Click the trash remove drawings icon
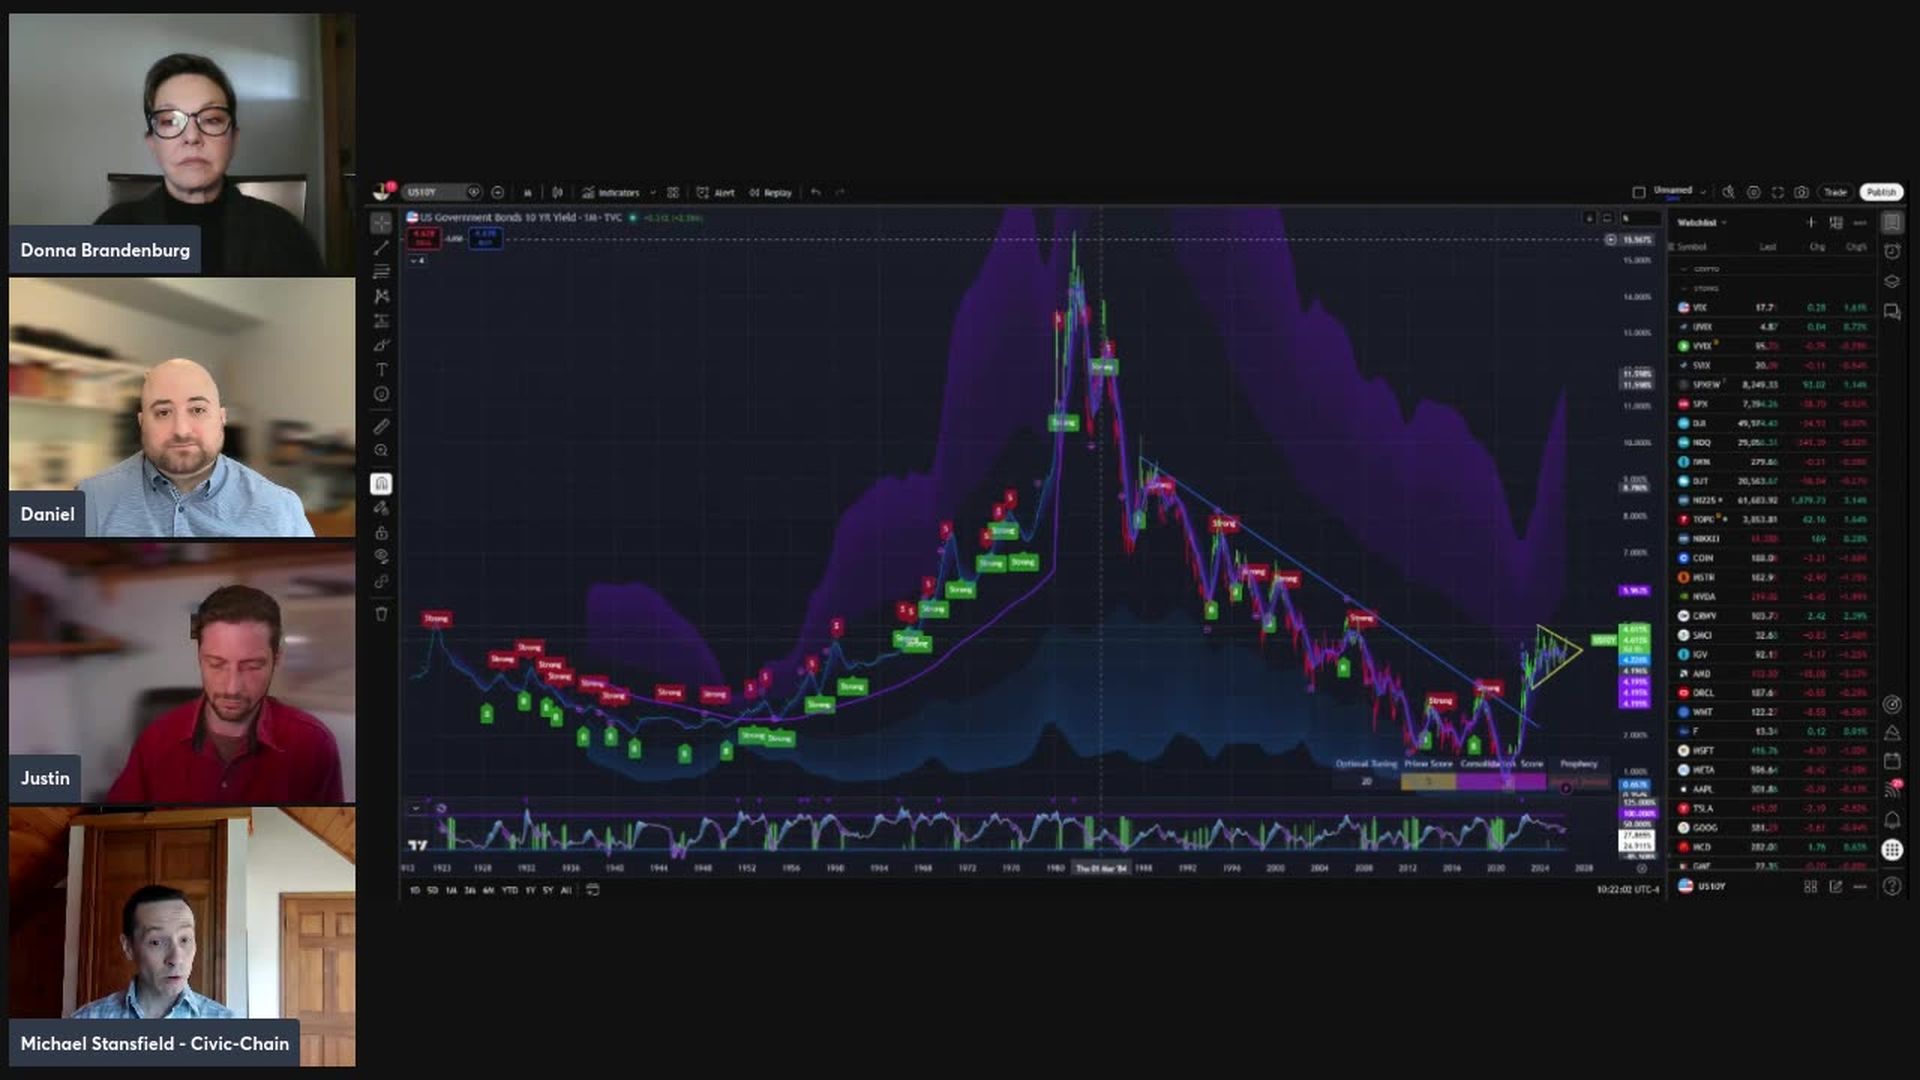Image resolution: width=1920 pixels, height=1080 pixels. [381, 614]
